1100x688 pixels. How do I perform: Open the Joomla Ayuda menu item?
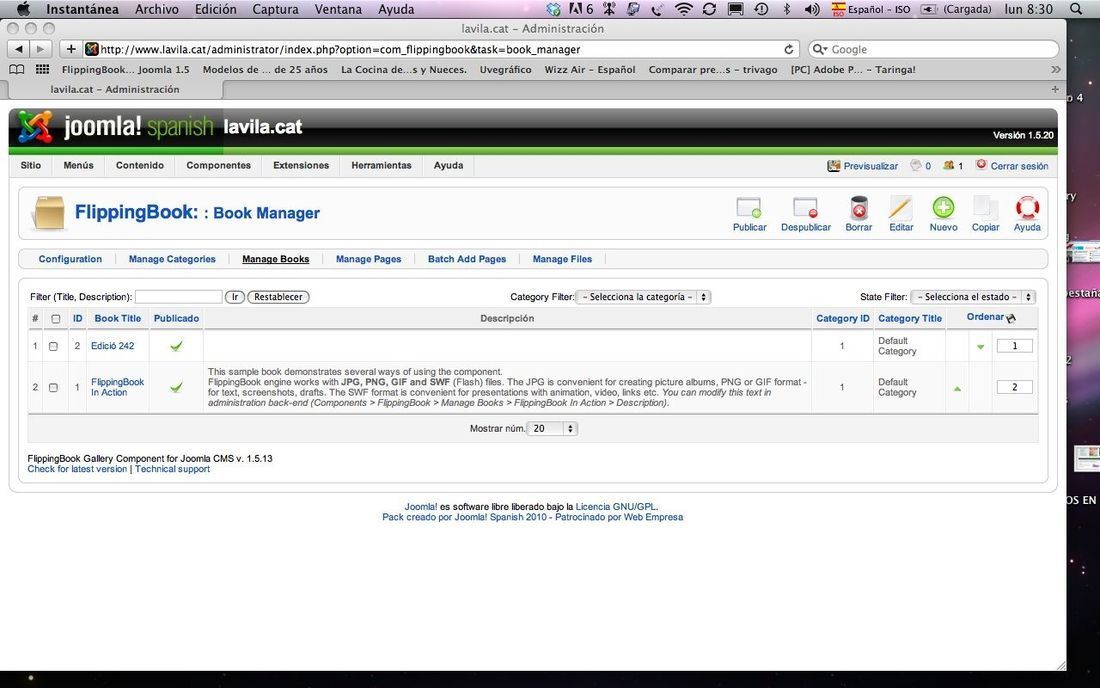(448, 166)
